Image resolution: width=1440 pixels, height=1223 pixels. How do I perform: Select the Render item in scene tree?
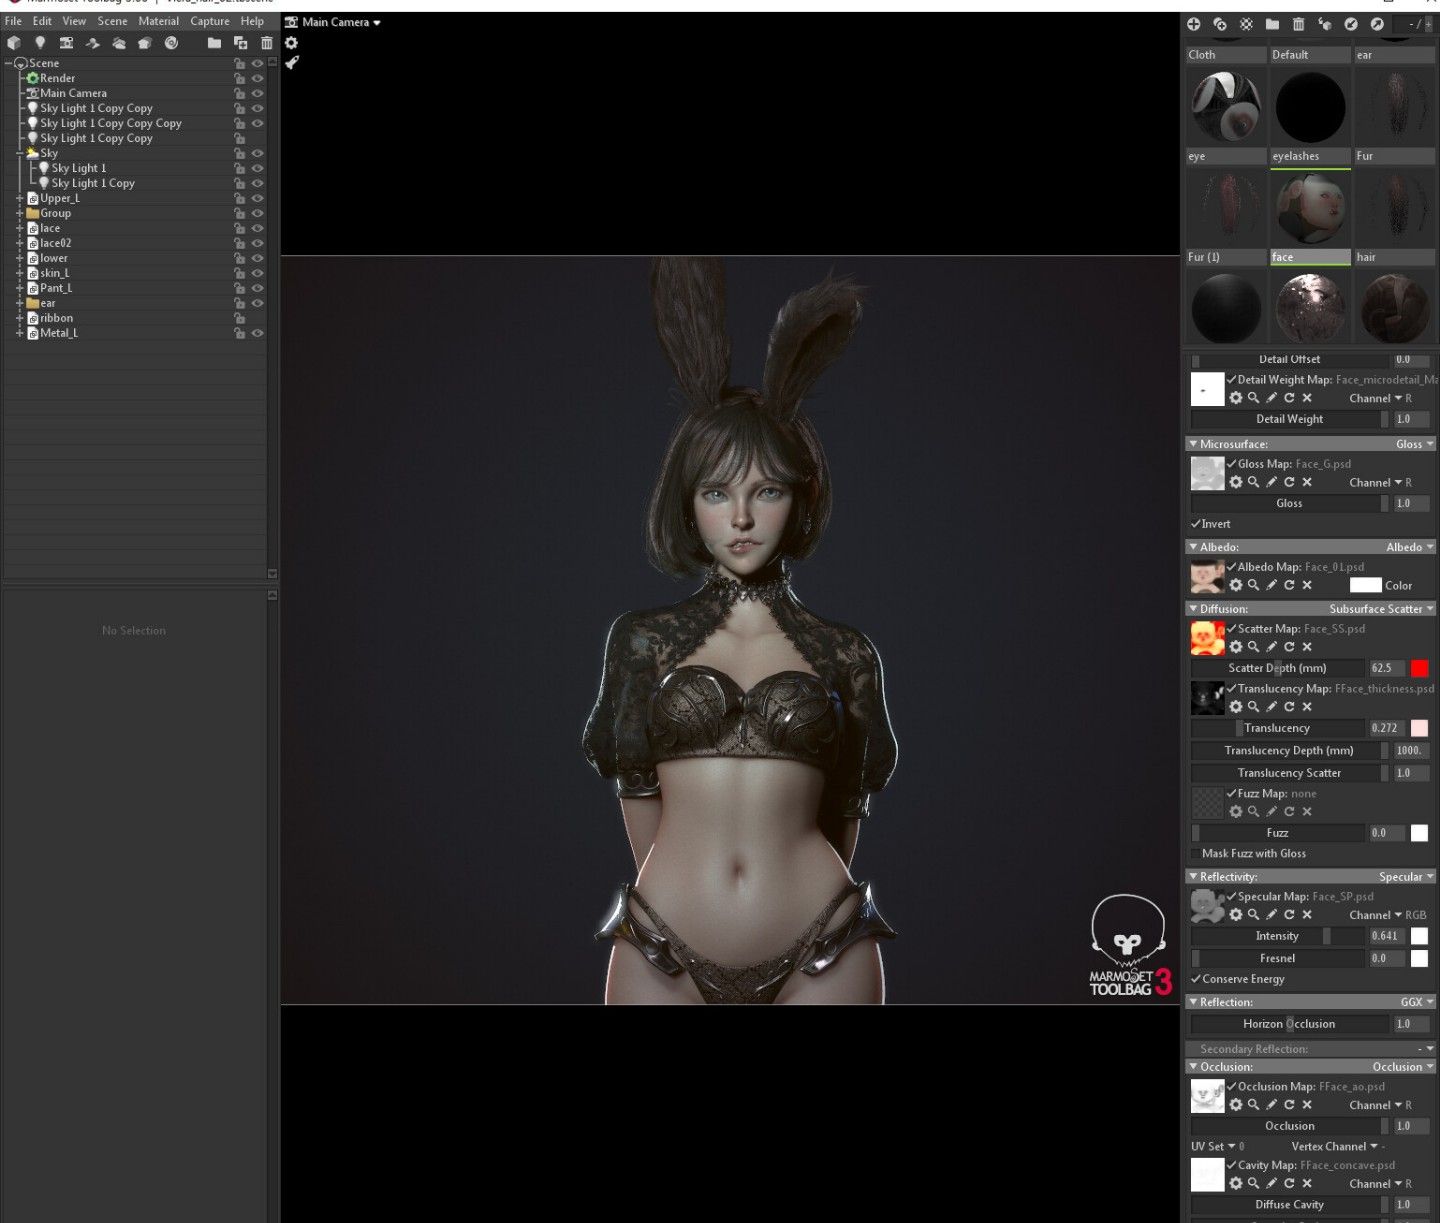[x=57, y=78]
